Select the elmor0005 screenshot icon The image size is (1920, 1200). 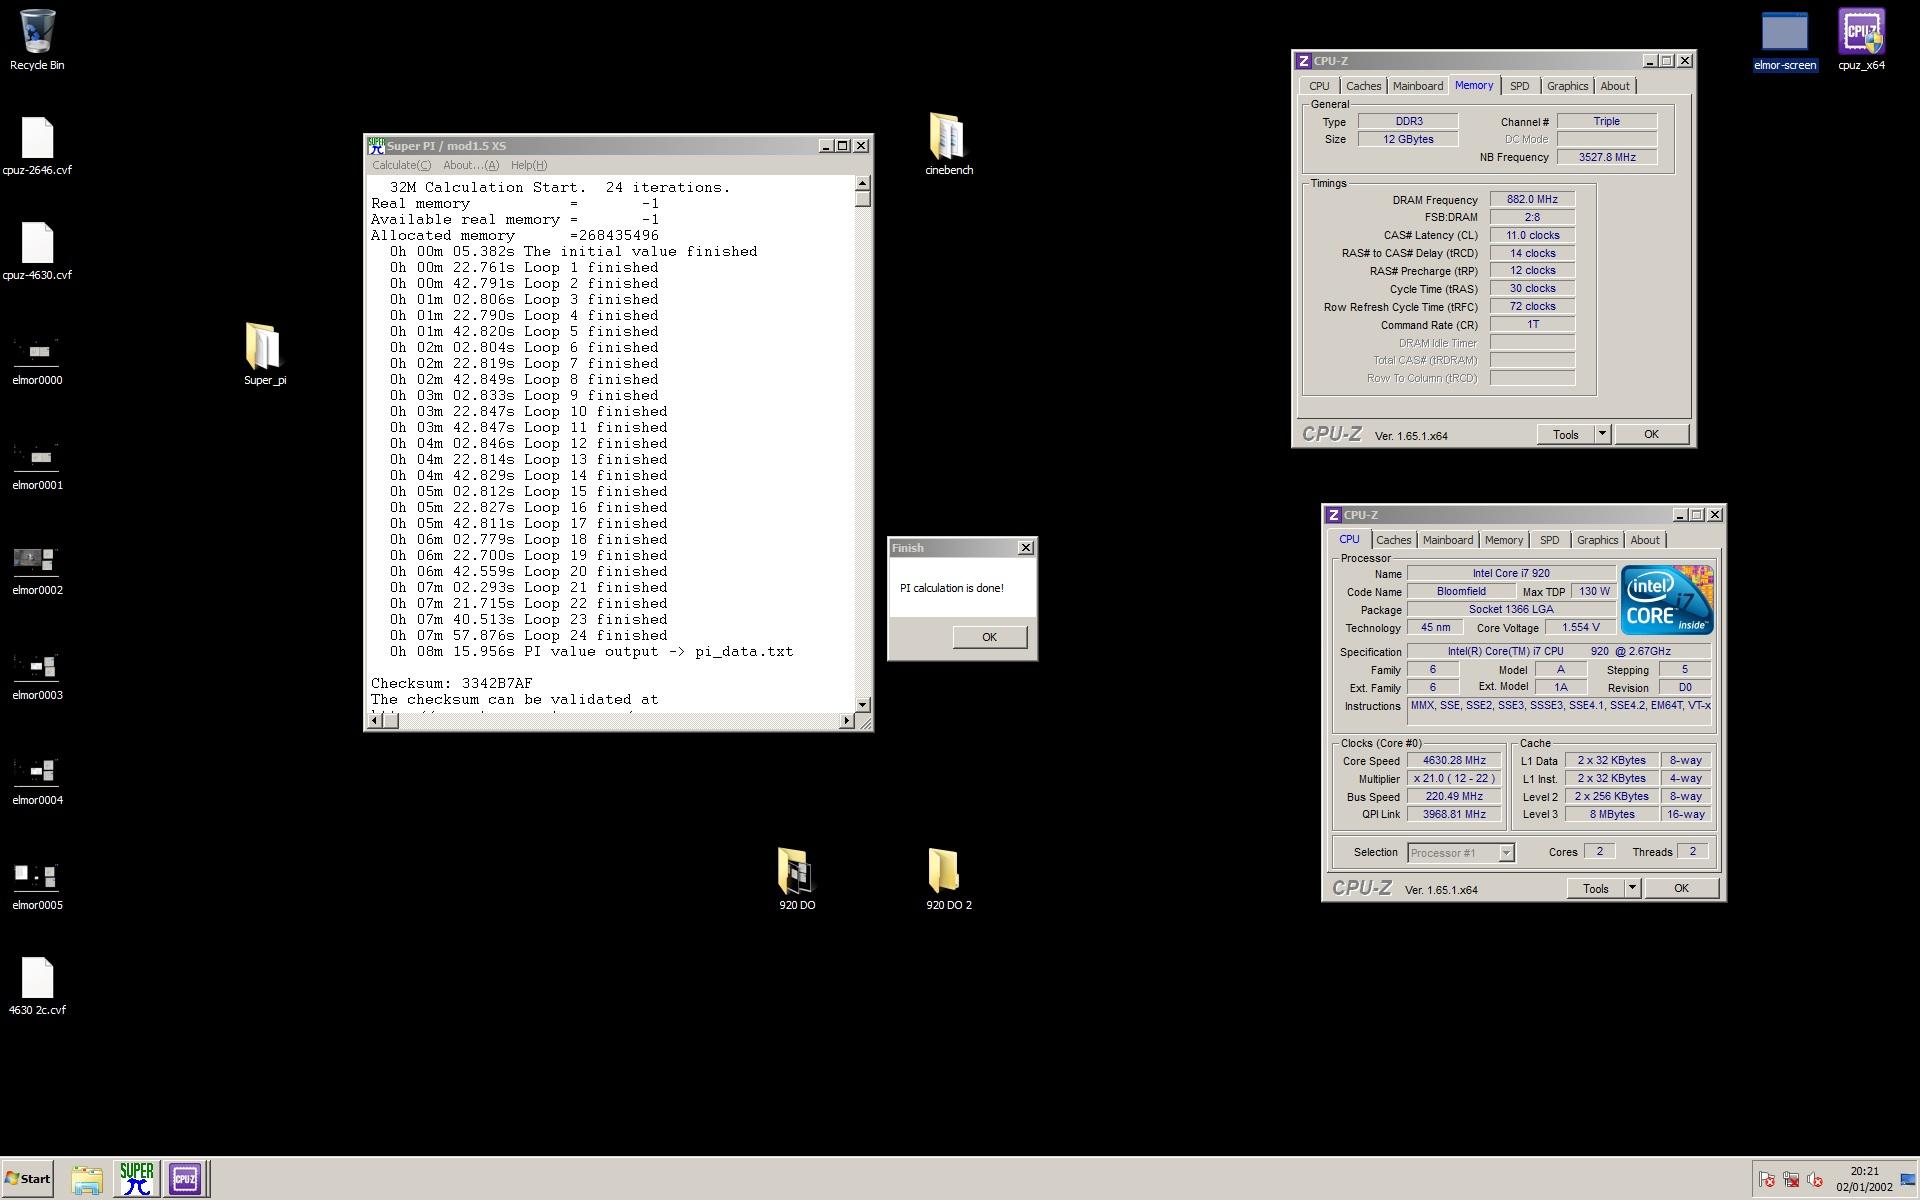[x=37, y=885]
